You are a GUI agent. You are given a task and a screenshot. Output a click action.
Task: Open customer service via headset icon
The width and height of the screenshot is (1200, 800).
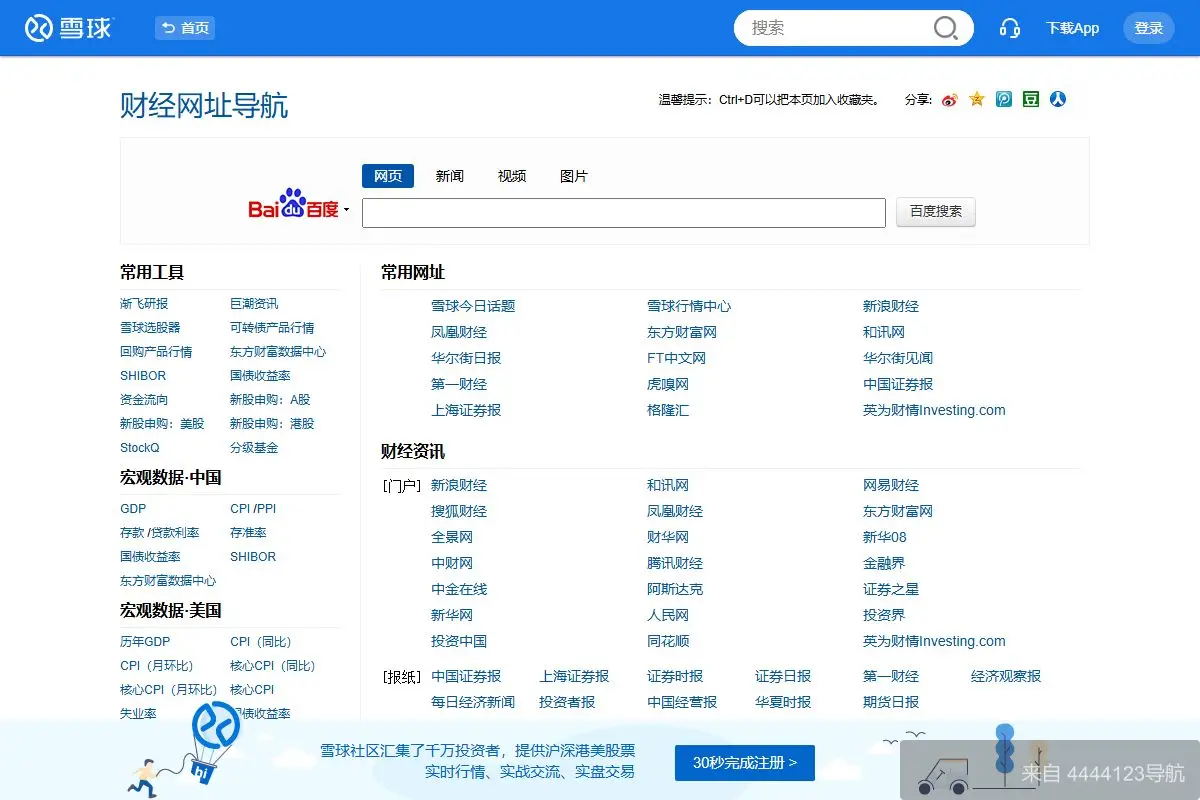tap(1010, 28)
